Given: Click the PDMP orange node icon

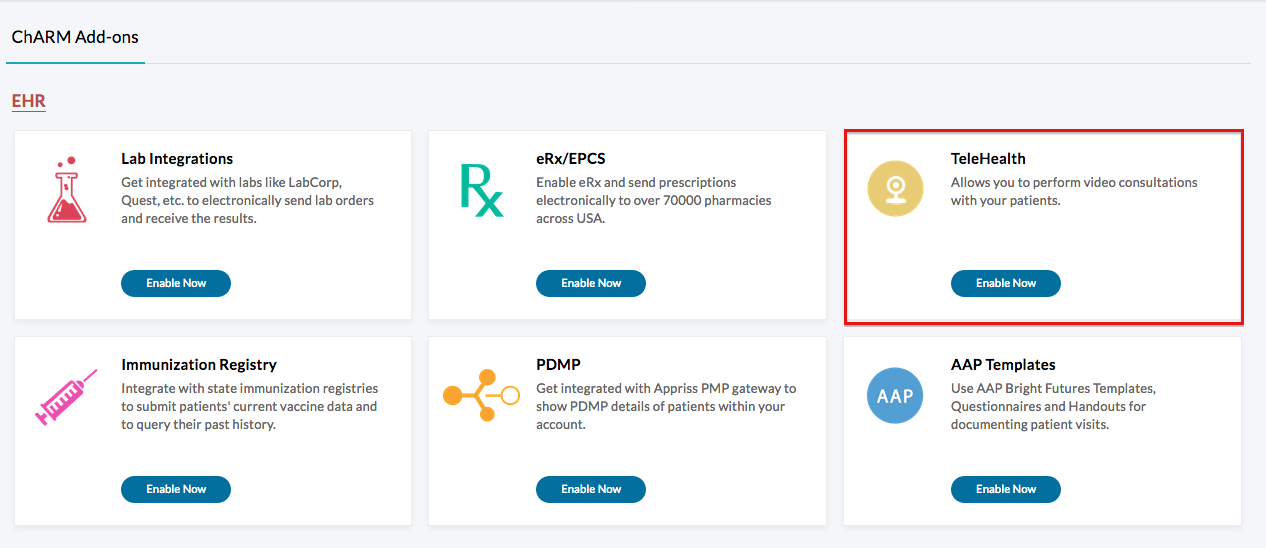Looking at the screenshot, I should pyautogui.click(x=481, y=396).
